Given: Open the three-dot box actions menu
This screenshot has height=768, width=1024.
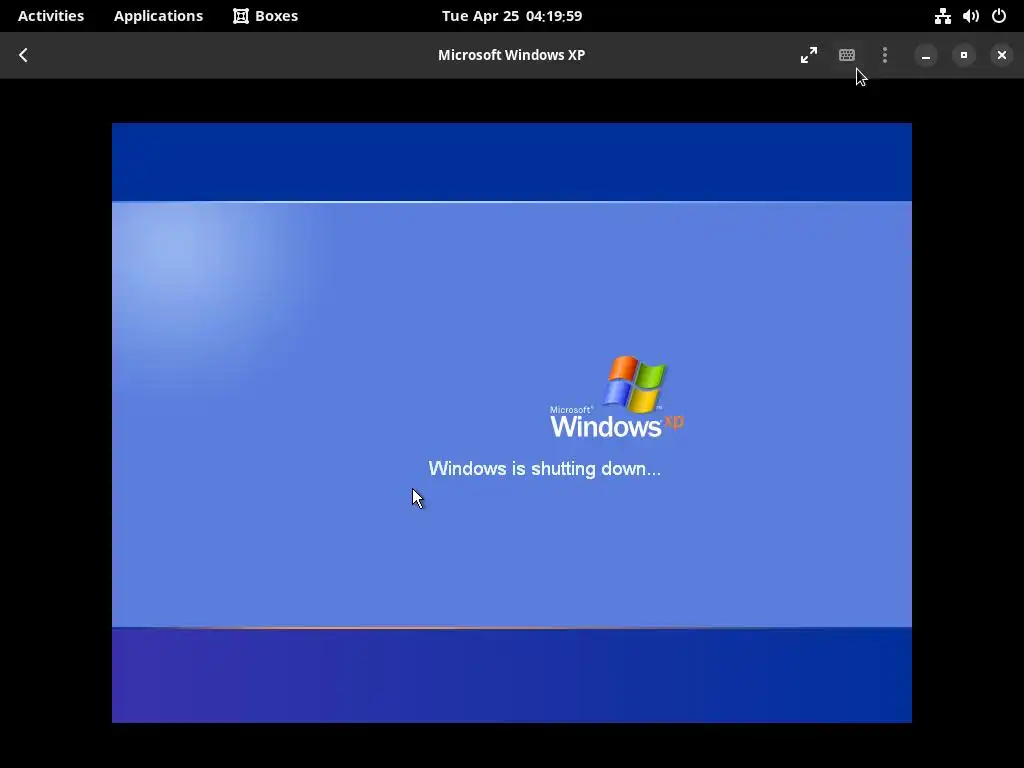Looking at the screenshot, I should (885, 55).
